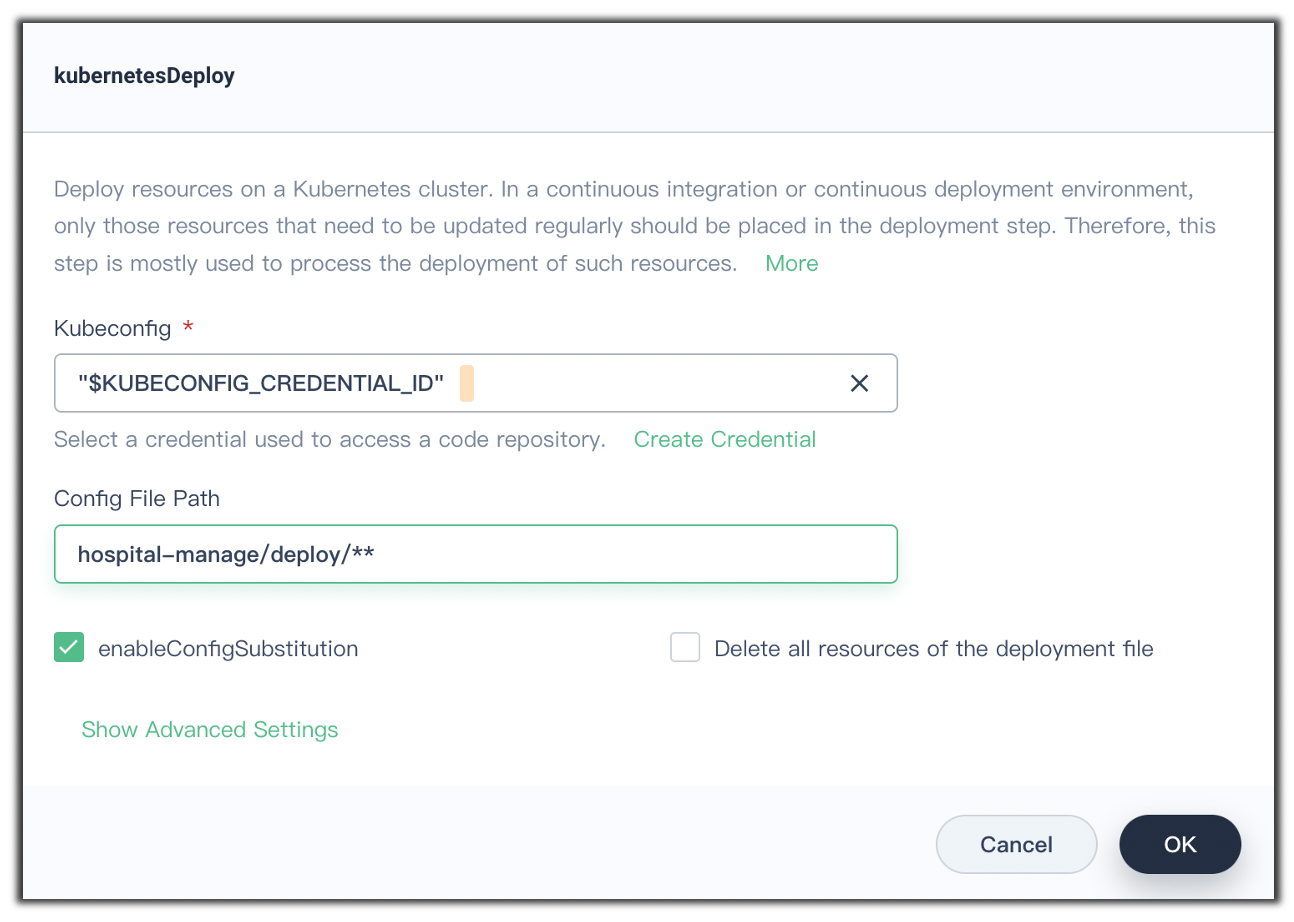Click the Create Credential link
This screenshot has height=922, width=1294.
(x=725, y=440)
